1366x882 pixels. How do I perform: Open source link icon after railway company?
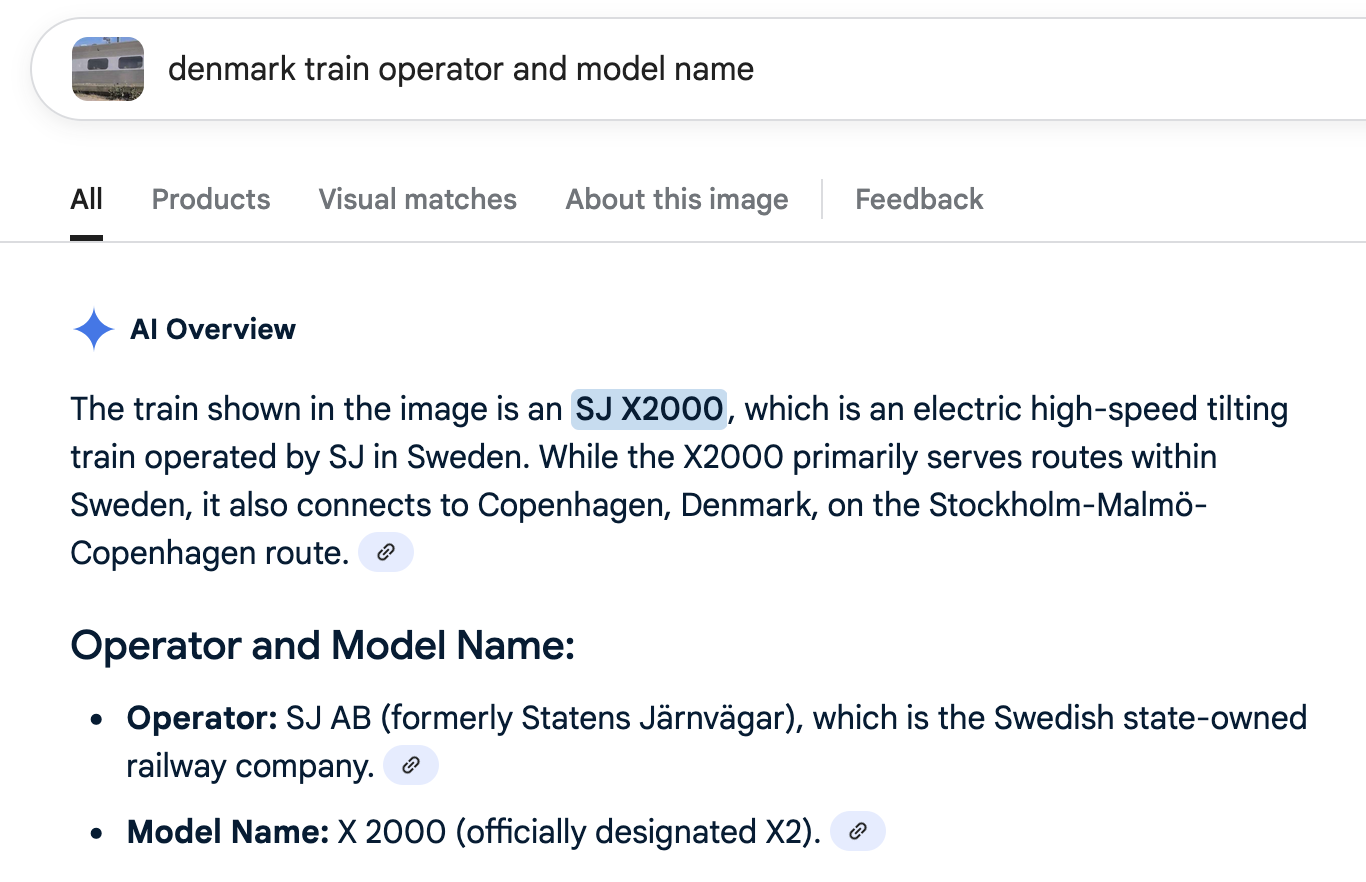410,766
